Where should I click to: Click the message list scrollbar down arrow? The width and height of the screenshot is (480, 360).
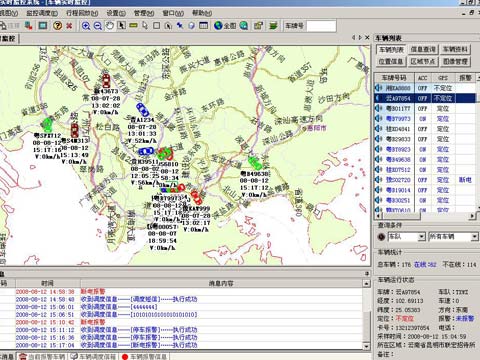(x=366, y=346)
